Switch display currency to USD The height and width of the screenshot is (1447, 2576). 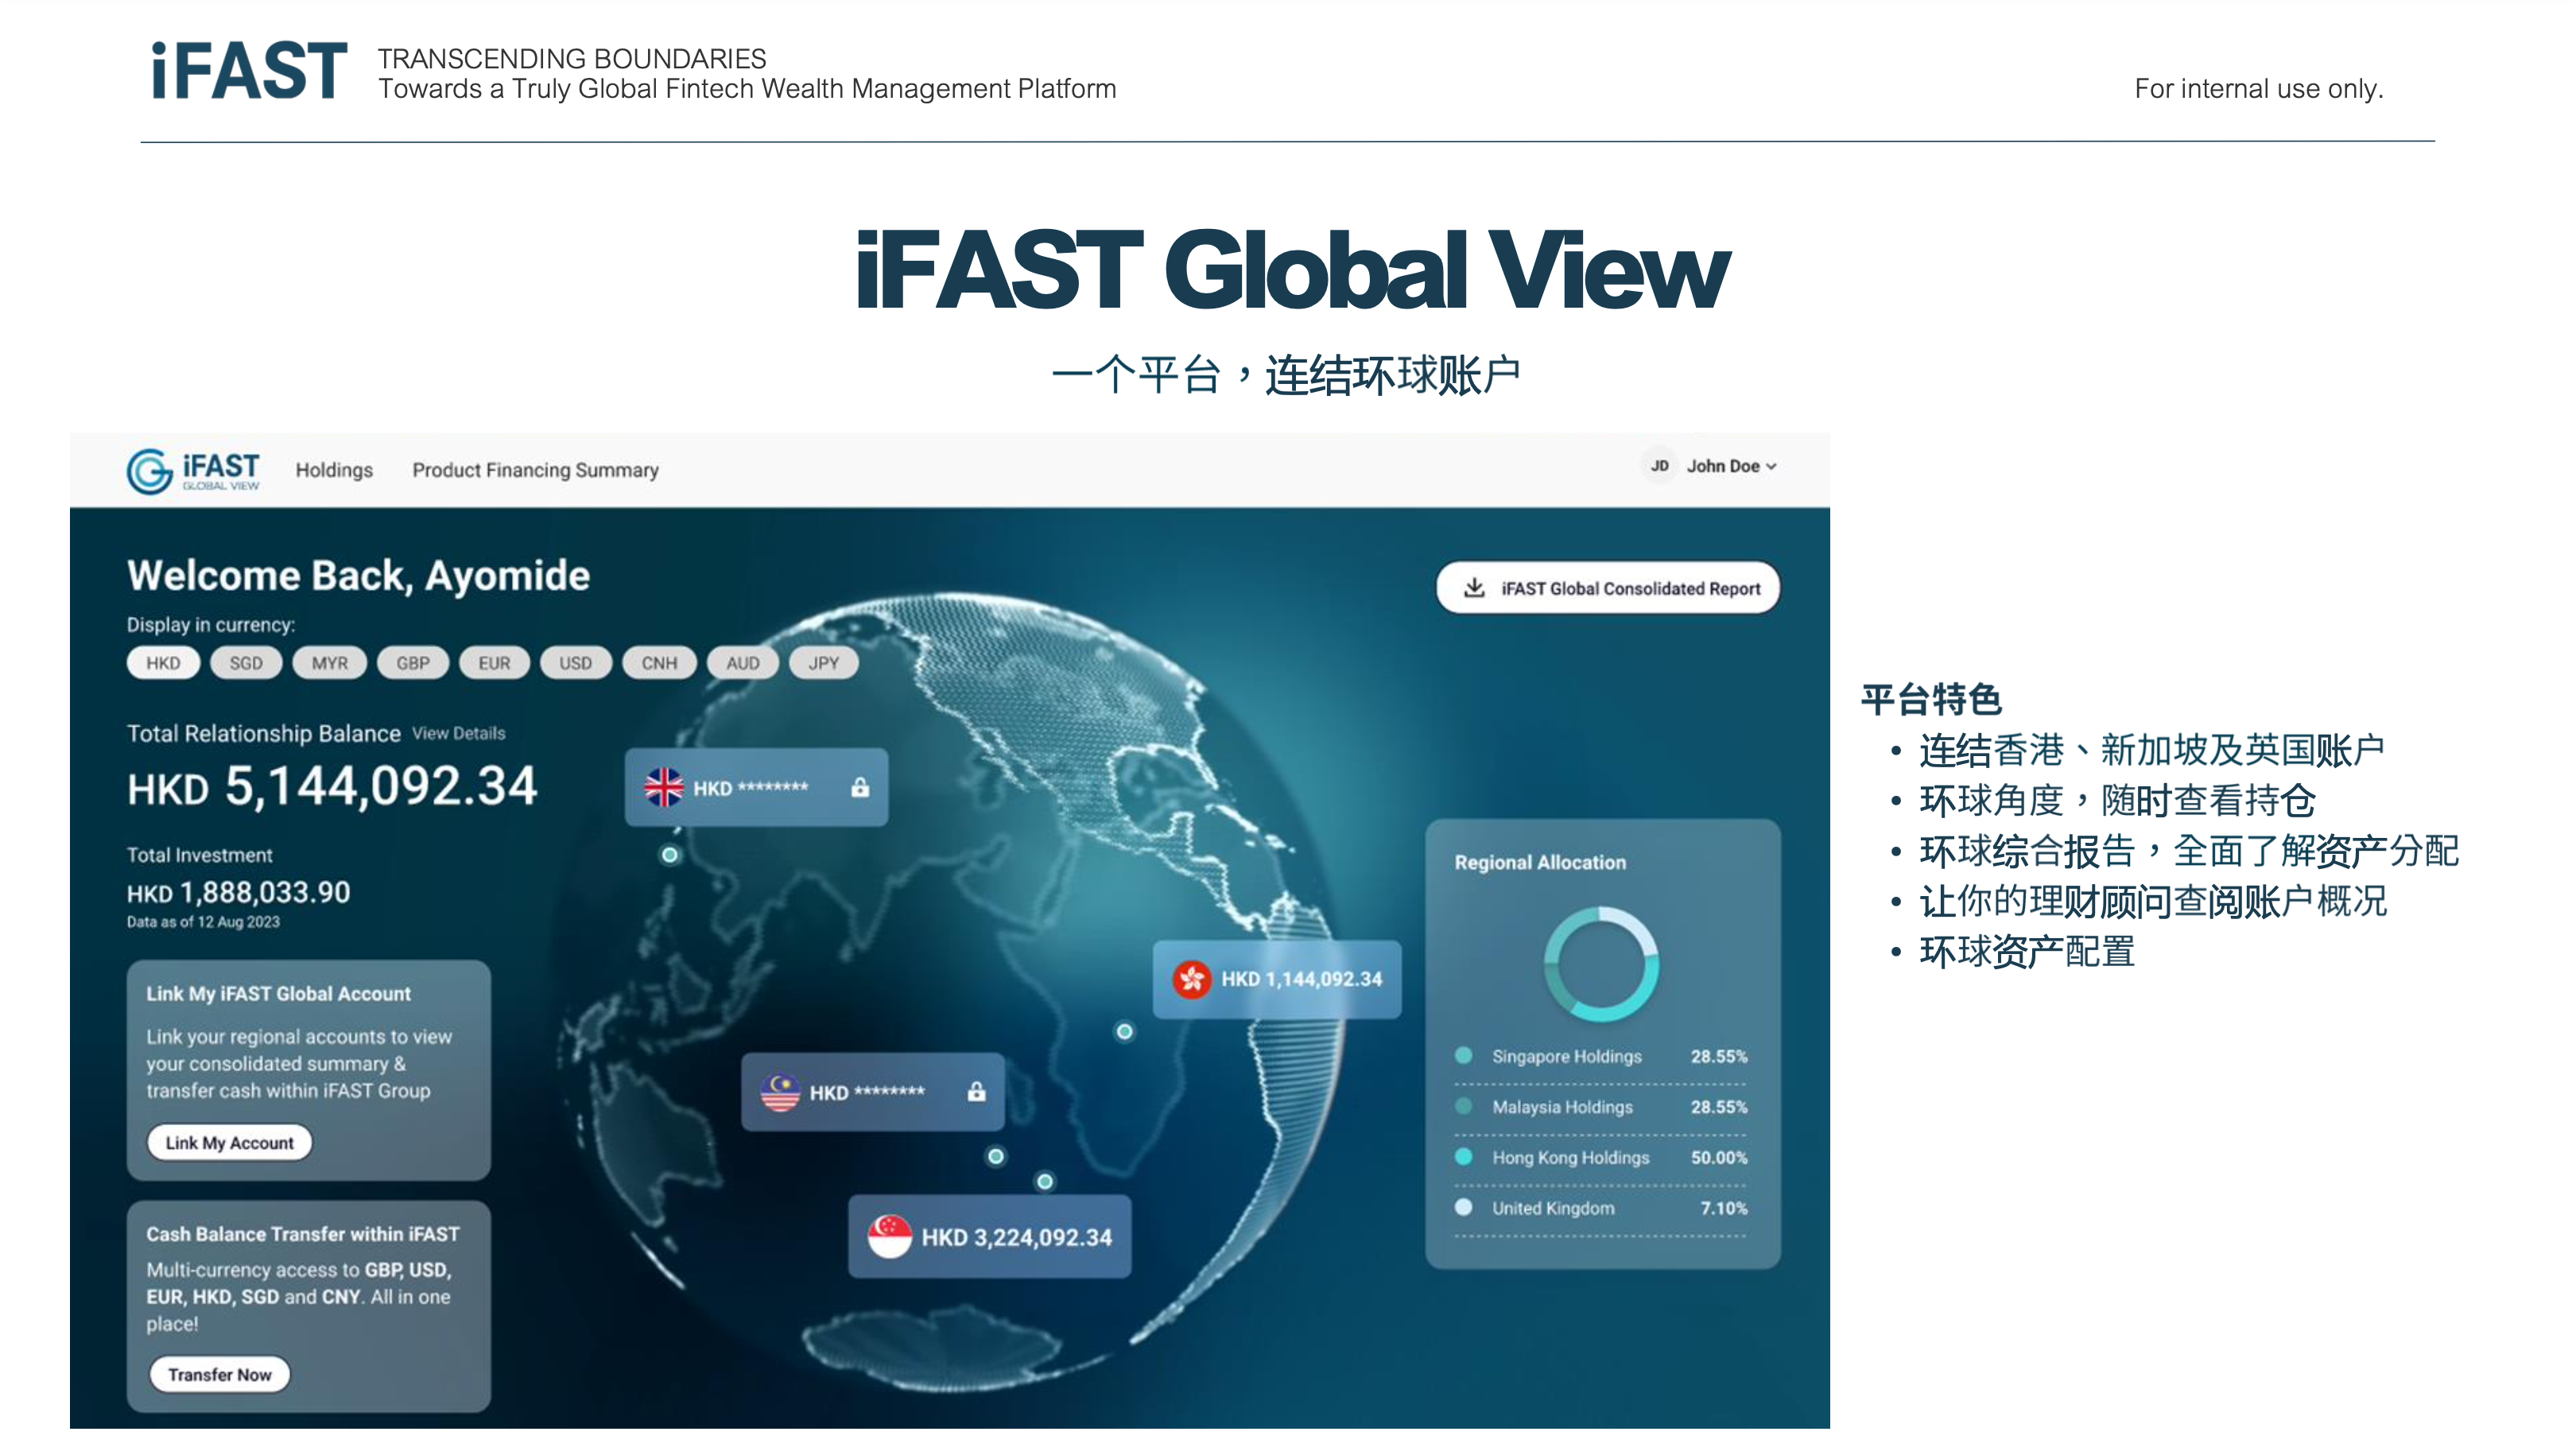[x=575, y=663]
